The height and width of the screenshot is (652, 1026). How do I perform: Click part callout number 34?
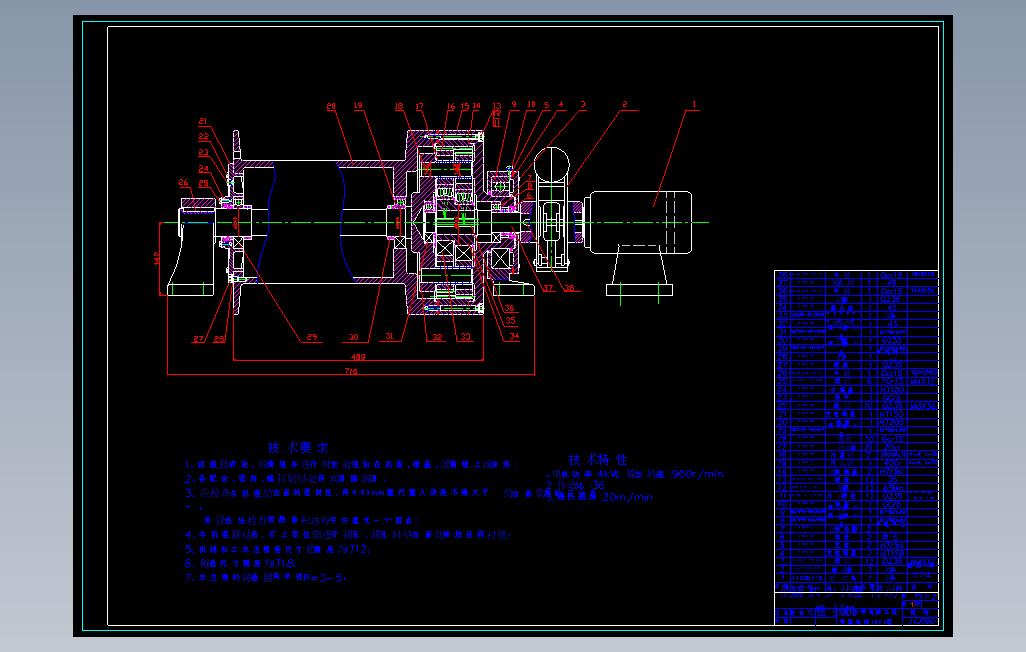click(514, 336)
